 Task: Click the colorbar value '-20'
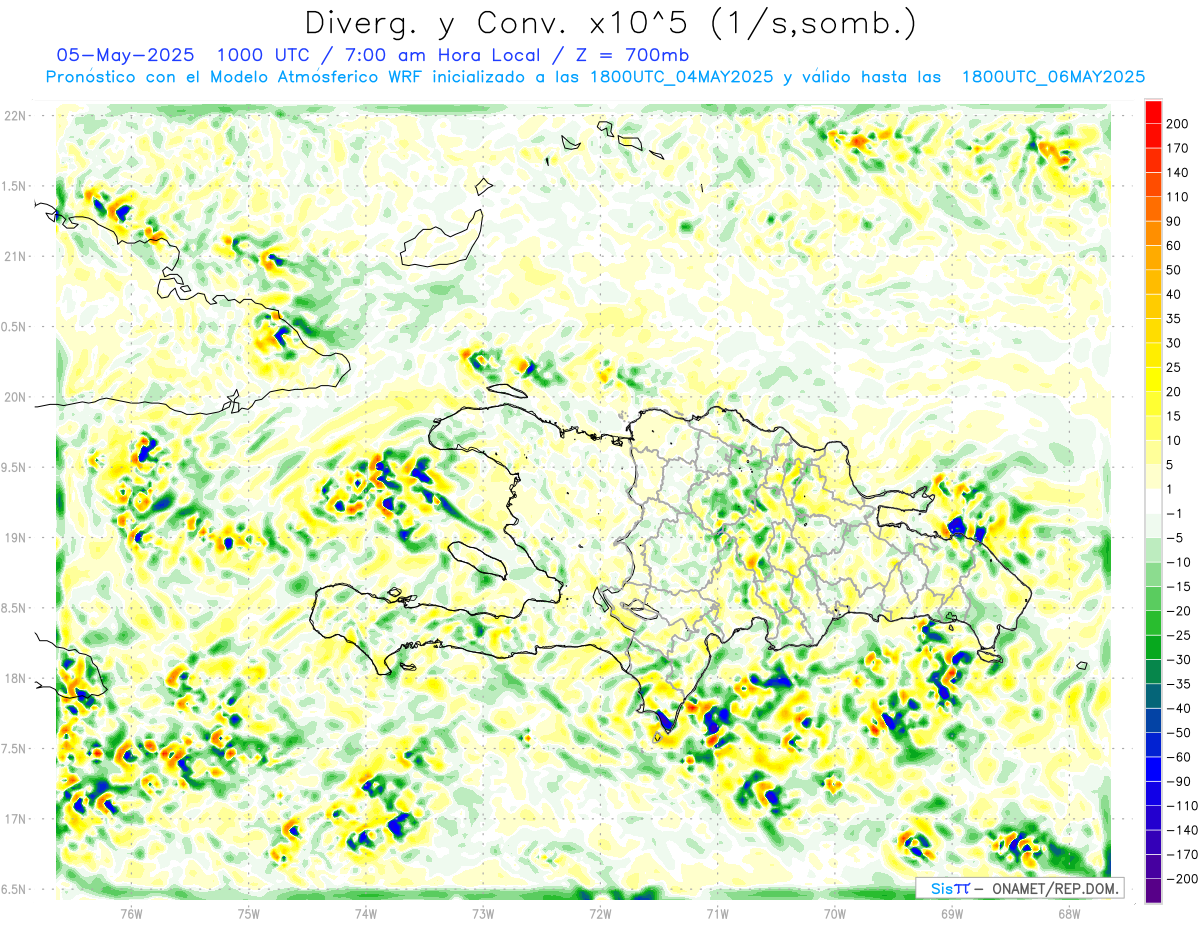(1178, 611)
